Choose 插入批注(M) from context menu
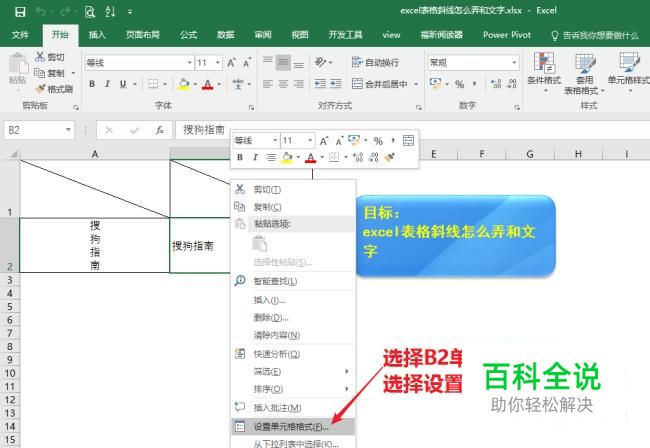This screenshot has height=448, width=650. 293,408
